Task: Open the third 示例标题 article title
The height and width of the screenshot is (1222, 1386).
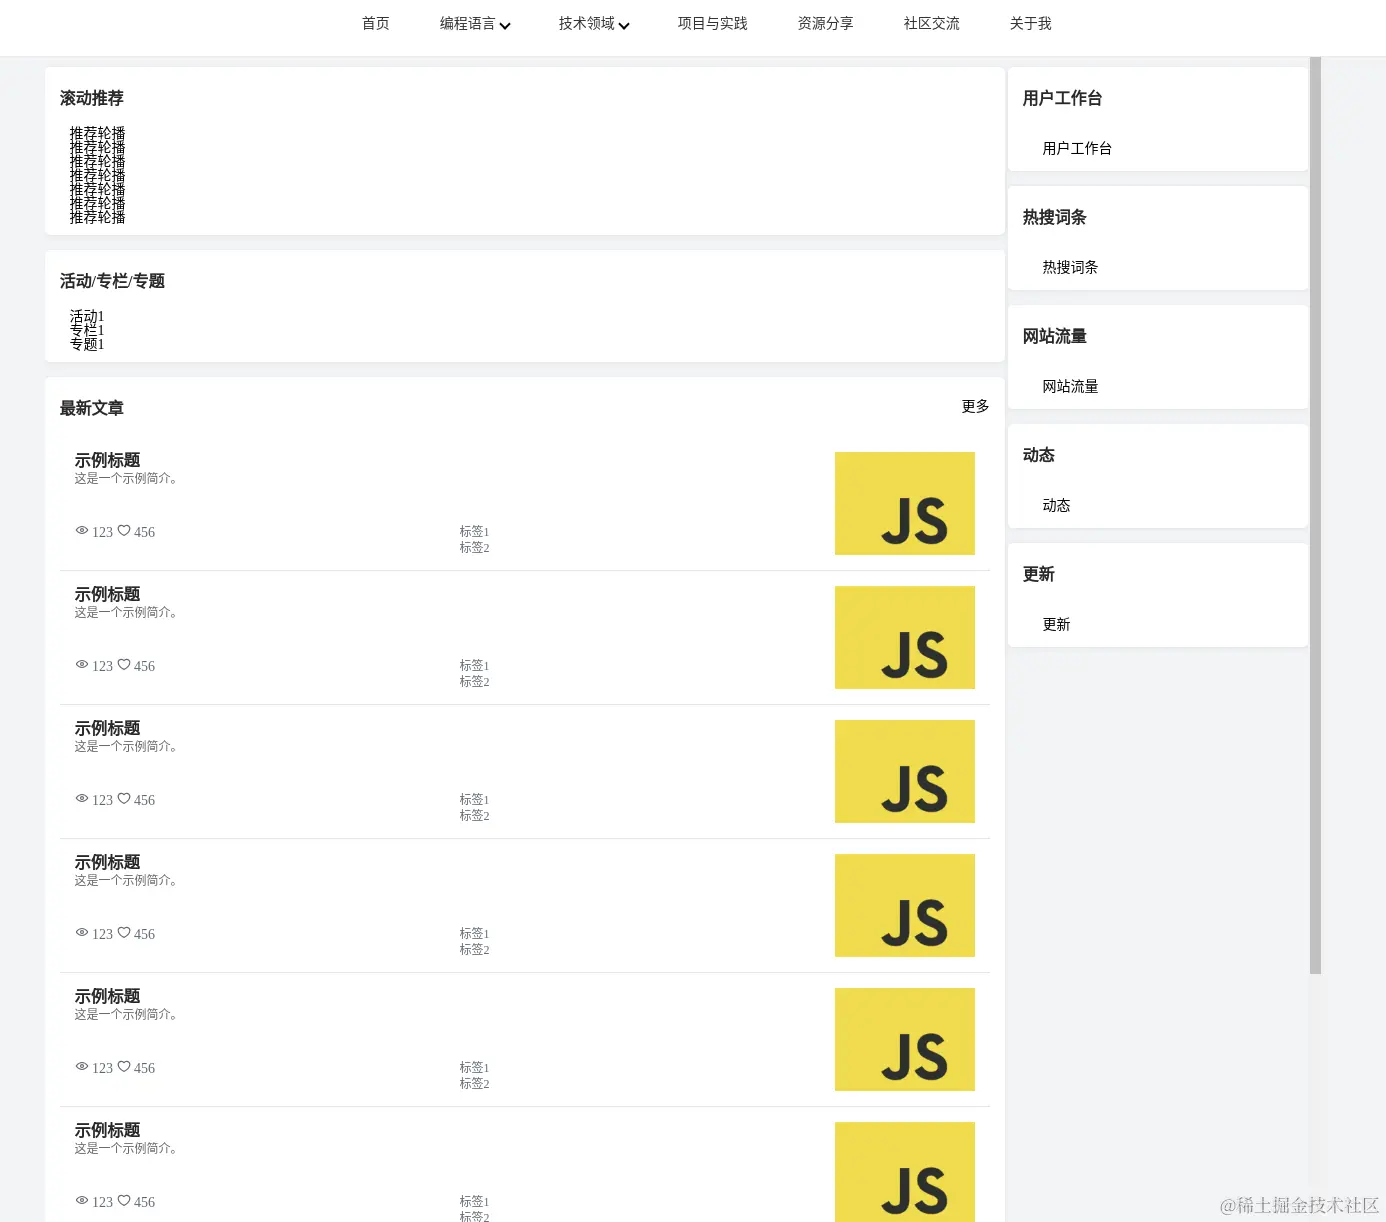Action: coord(107,728)
